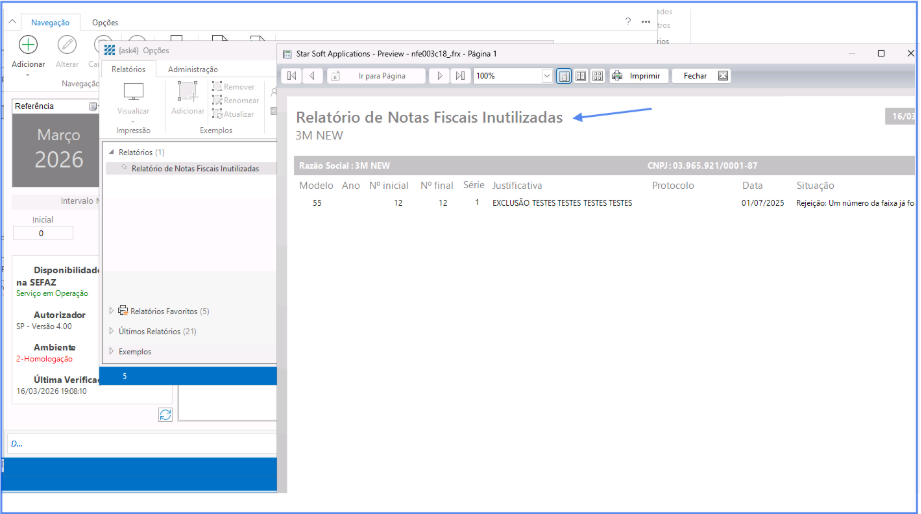Click the Imprimir button

click(x=636, y=76)
